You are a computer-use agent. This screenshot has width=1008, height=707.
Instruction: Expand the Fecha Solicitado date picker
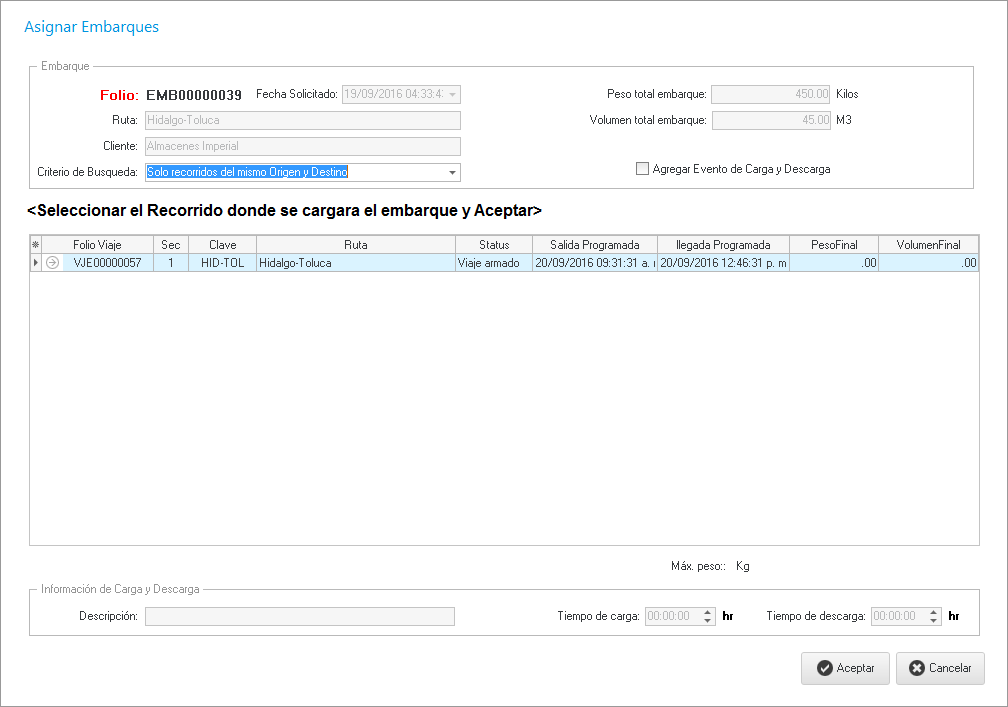tap(452, 95)
